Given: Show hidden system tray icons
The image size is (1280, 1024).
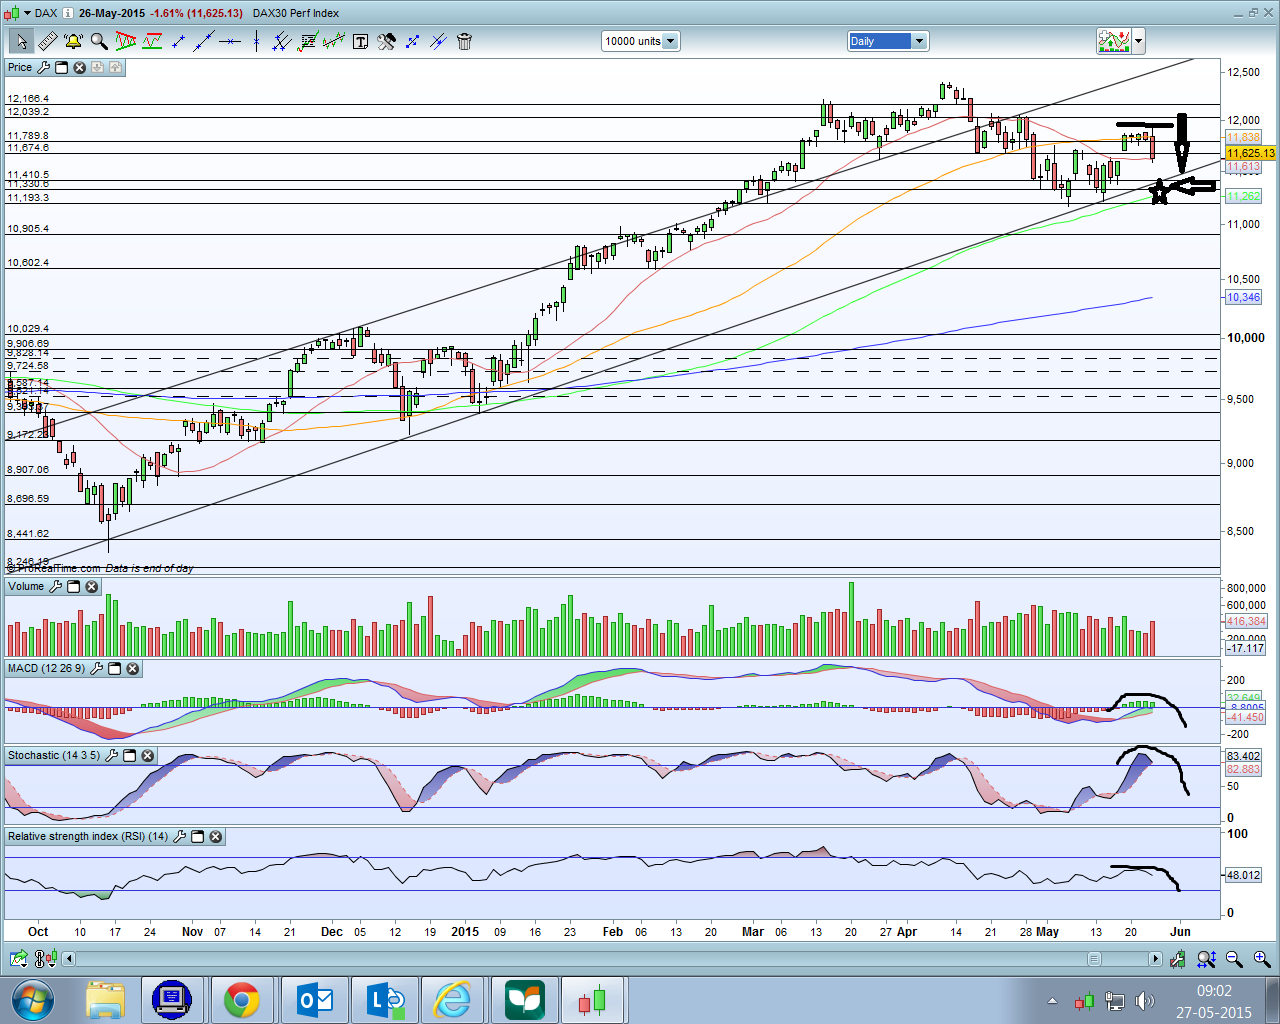Looking at the screenshot, I should pos(1052,1001).
